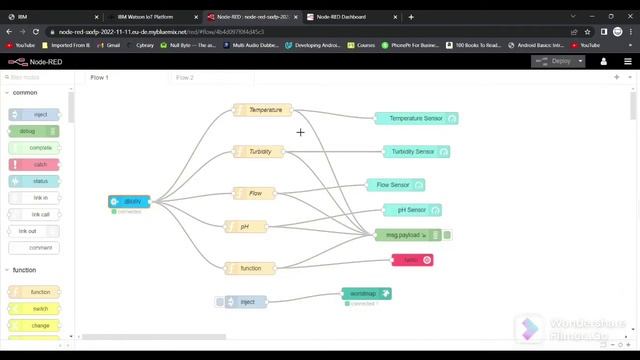Select the link call palette node
This screenshot has height=360, width=640.
pos(34,214)
